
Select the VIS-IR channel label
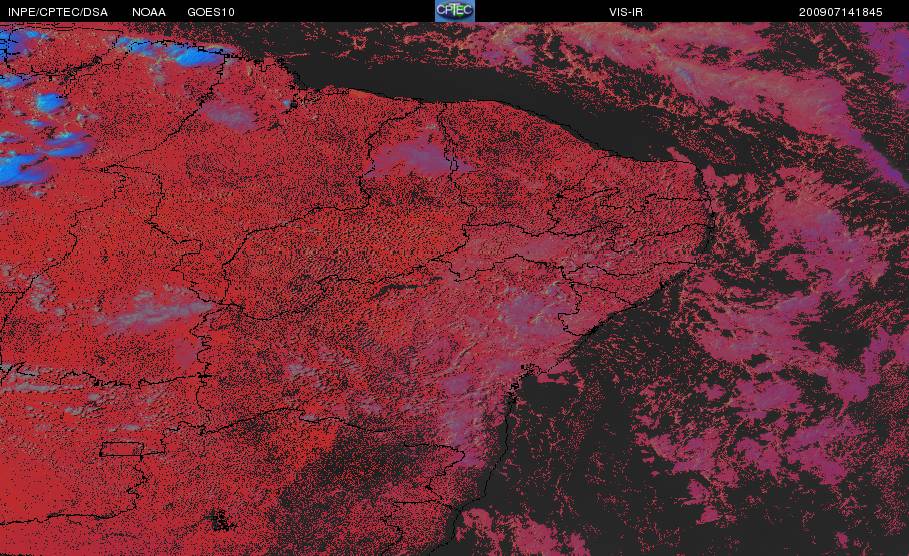[626, 12]
